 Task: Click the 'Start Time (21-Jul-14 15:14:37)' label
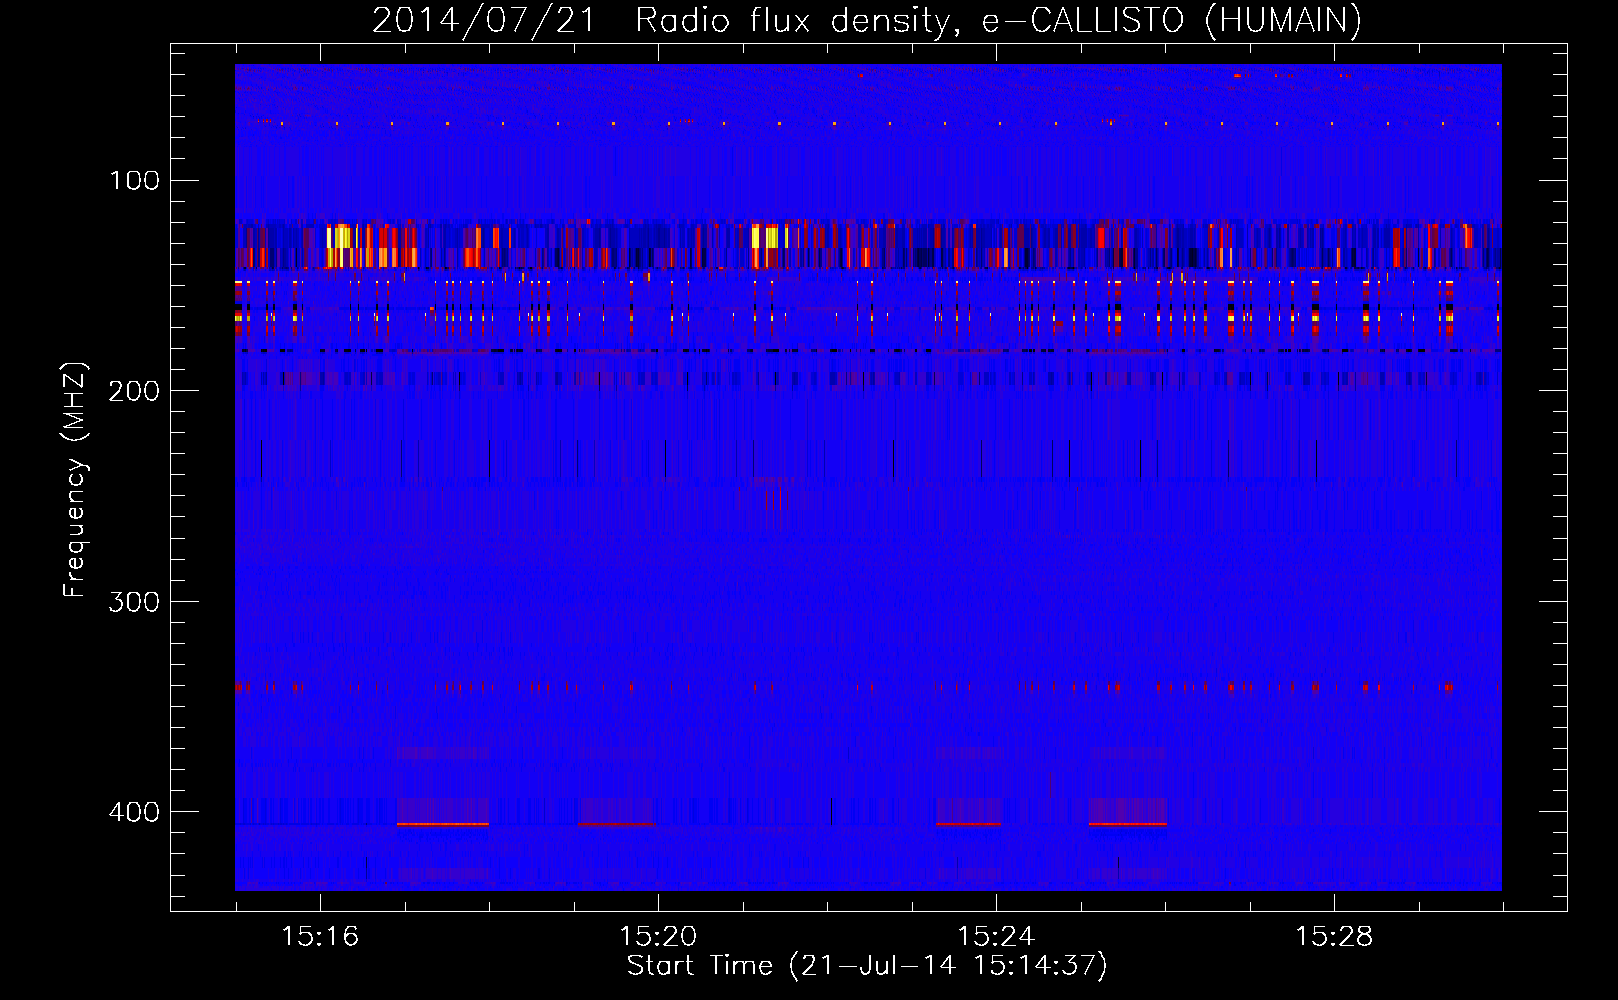pyautogui.click(x=867, y=966)
